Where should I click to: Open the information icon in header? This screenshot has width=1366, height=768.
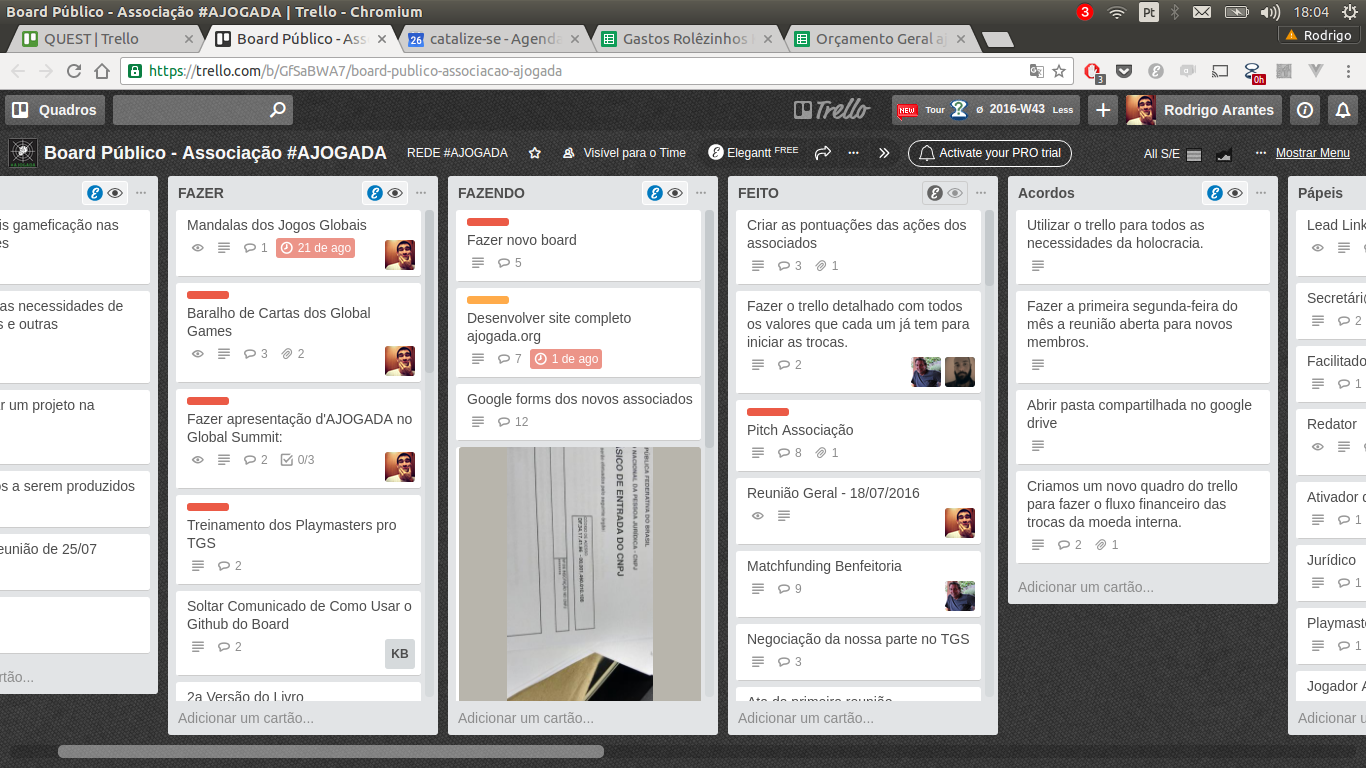1304,110
